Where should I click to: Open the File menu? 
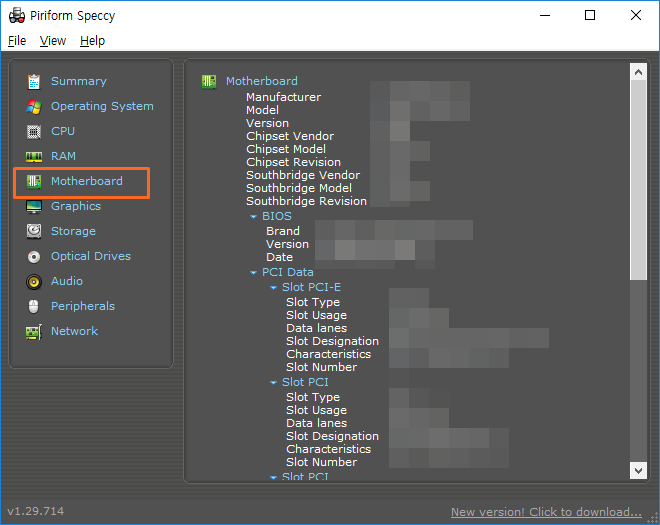pos(17,41)
